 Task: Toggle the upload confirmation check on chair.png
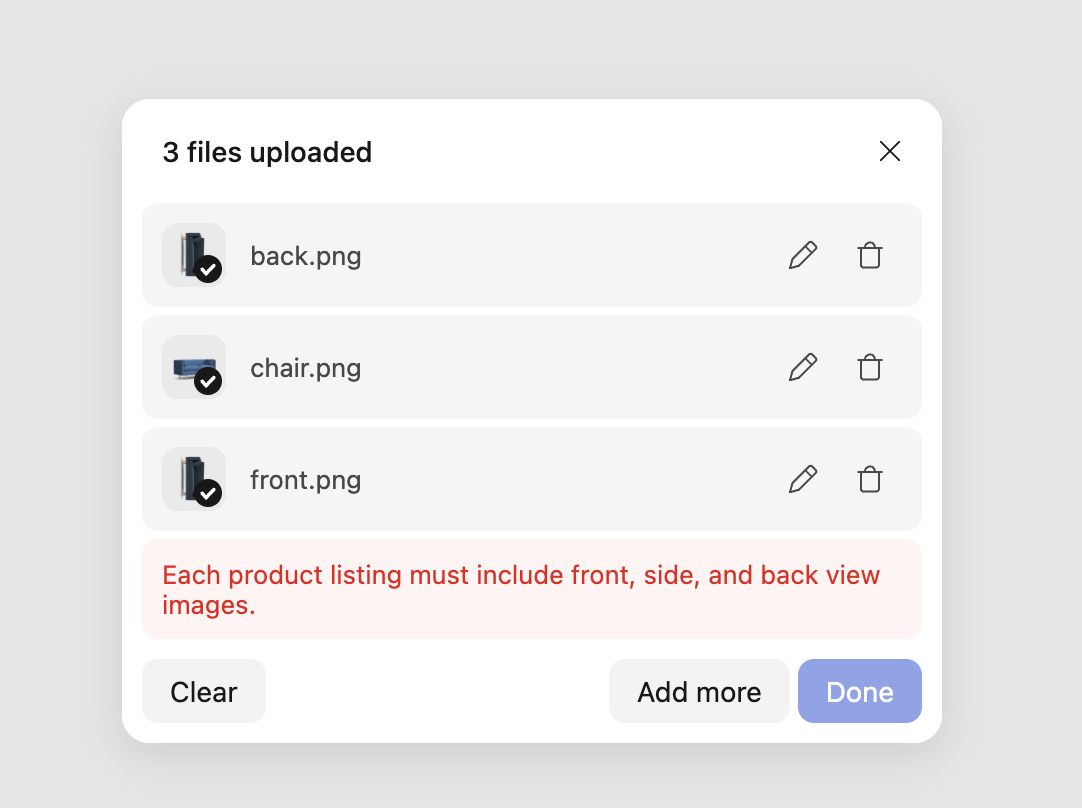[x=208, y=383]
